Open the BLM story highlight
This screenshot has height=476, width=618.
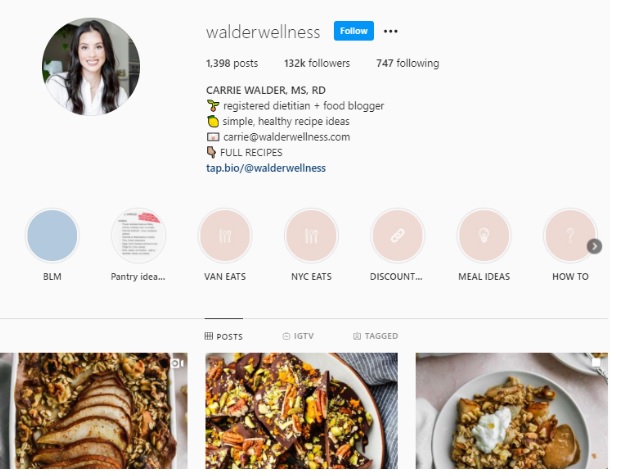click(x=52, y=236)
